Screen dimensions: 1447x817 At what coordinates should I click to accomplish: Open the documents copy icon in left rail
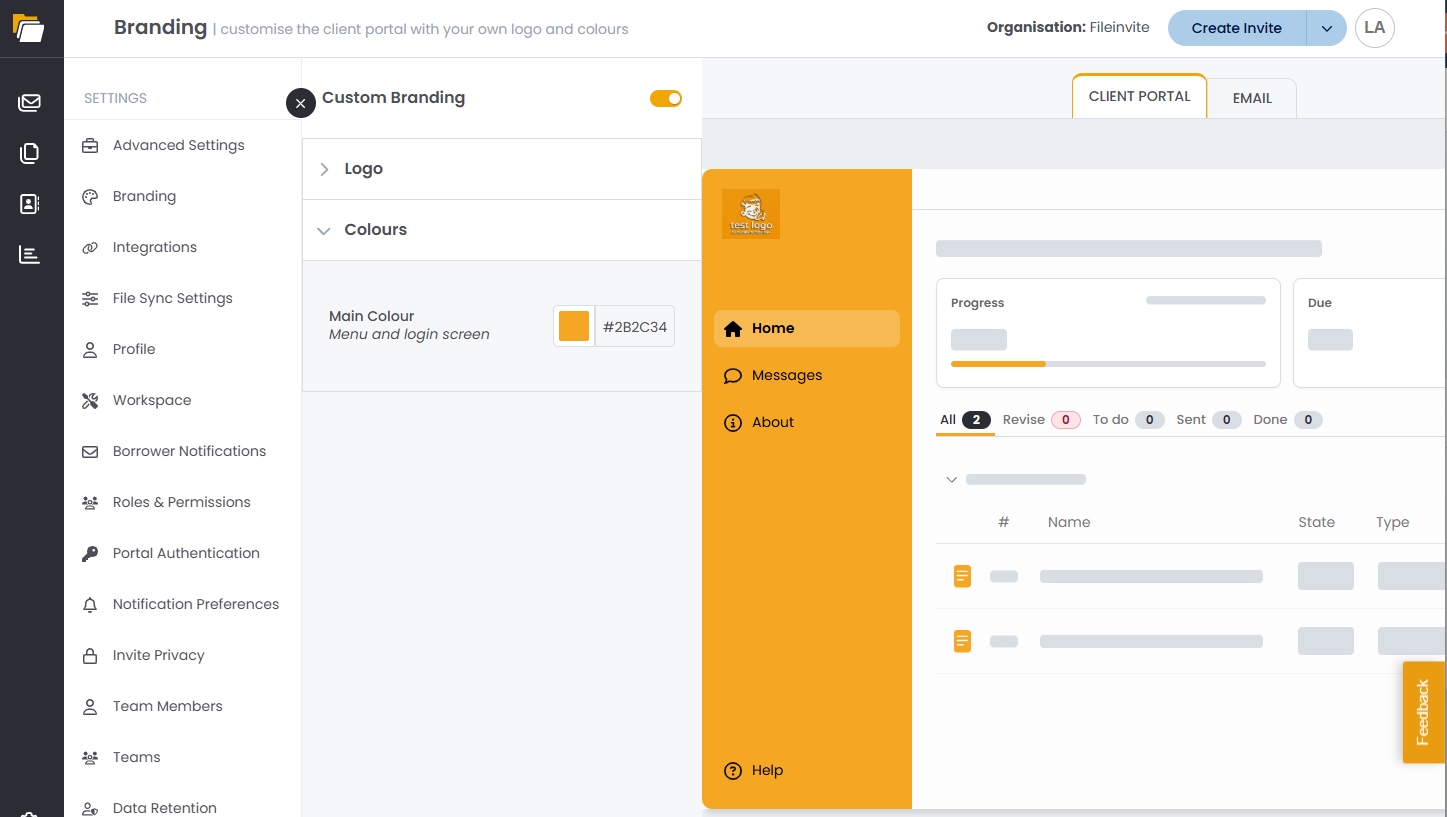pyautogui.click(x=30, y=153)
